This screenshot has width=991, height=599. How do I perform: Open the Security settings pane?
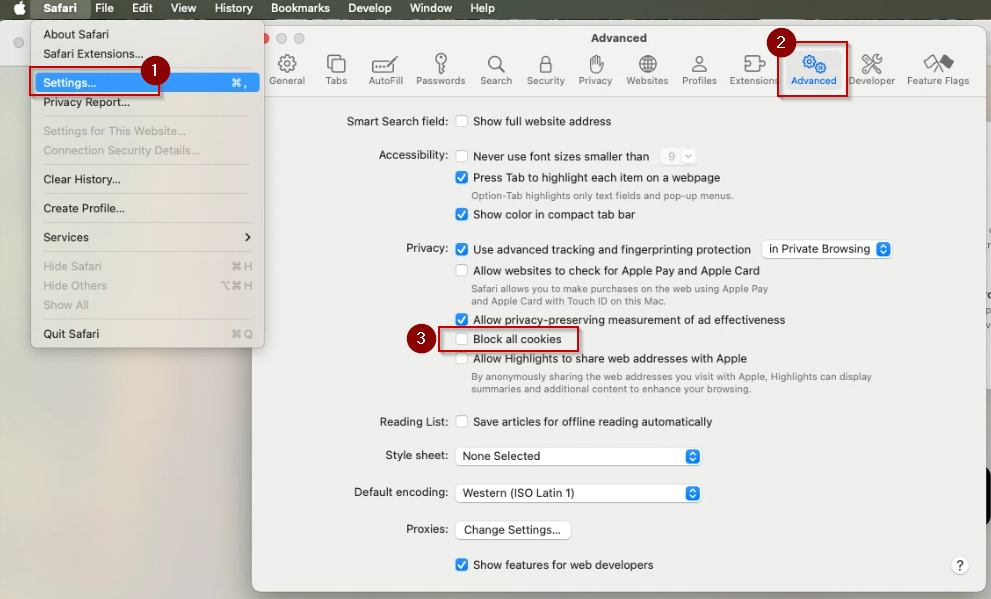coord(545,67)
